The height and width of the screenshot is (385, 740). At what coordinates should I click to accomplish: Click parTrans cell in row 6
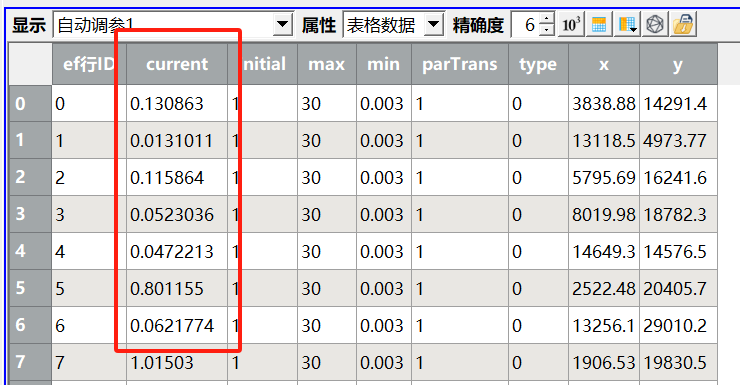pyautogui.click(x=460, y=326)
